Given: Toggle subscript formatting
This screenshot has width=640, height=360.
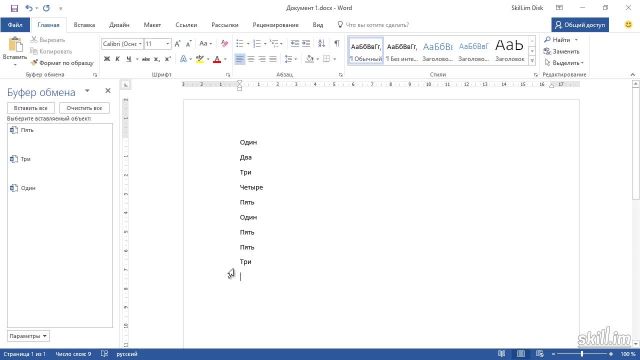Looking at the screenshot, I should pos(157,59).
